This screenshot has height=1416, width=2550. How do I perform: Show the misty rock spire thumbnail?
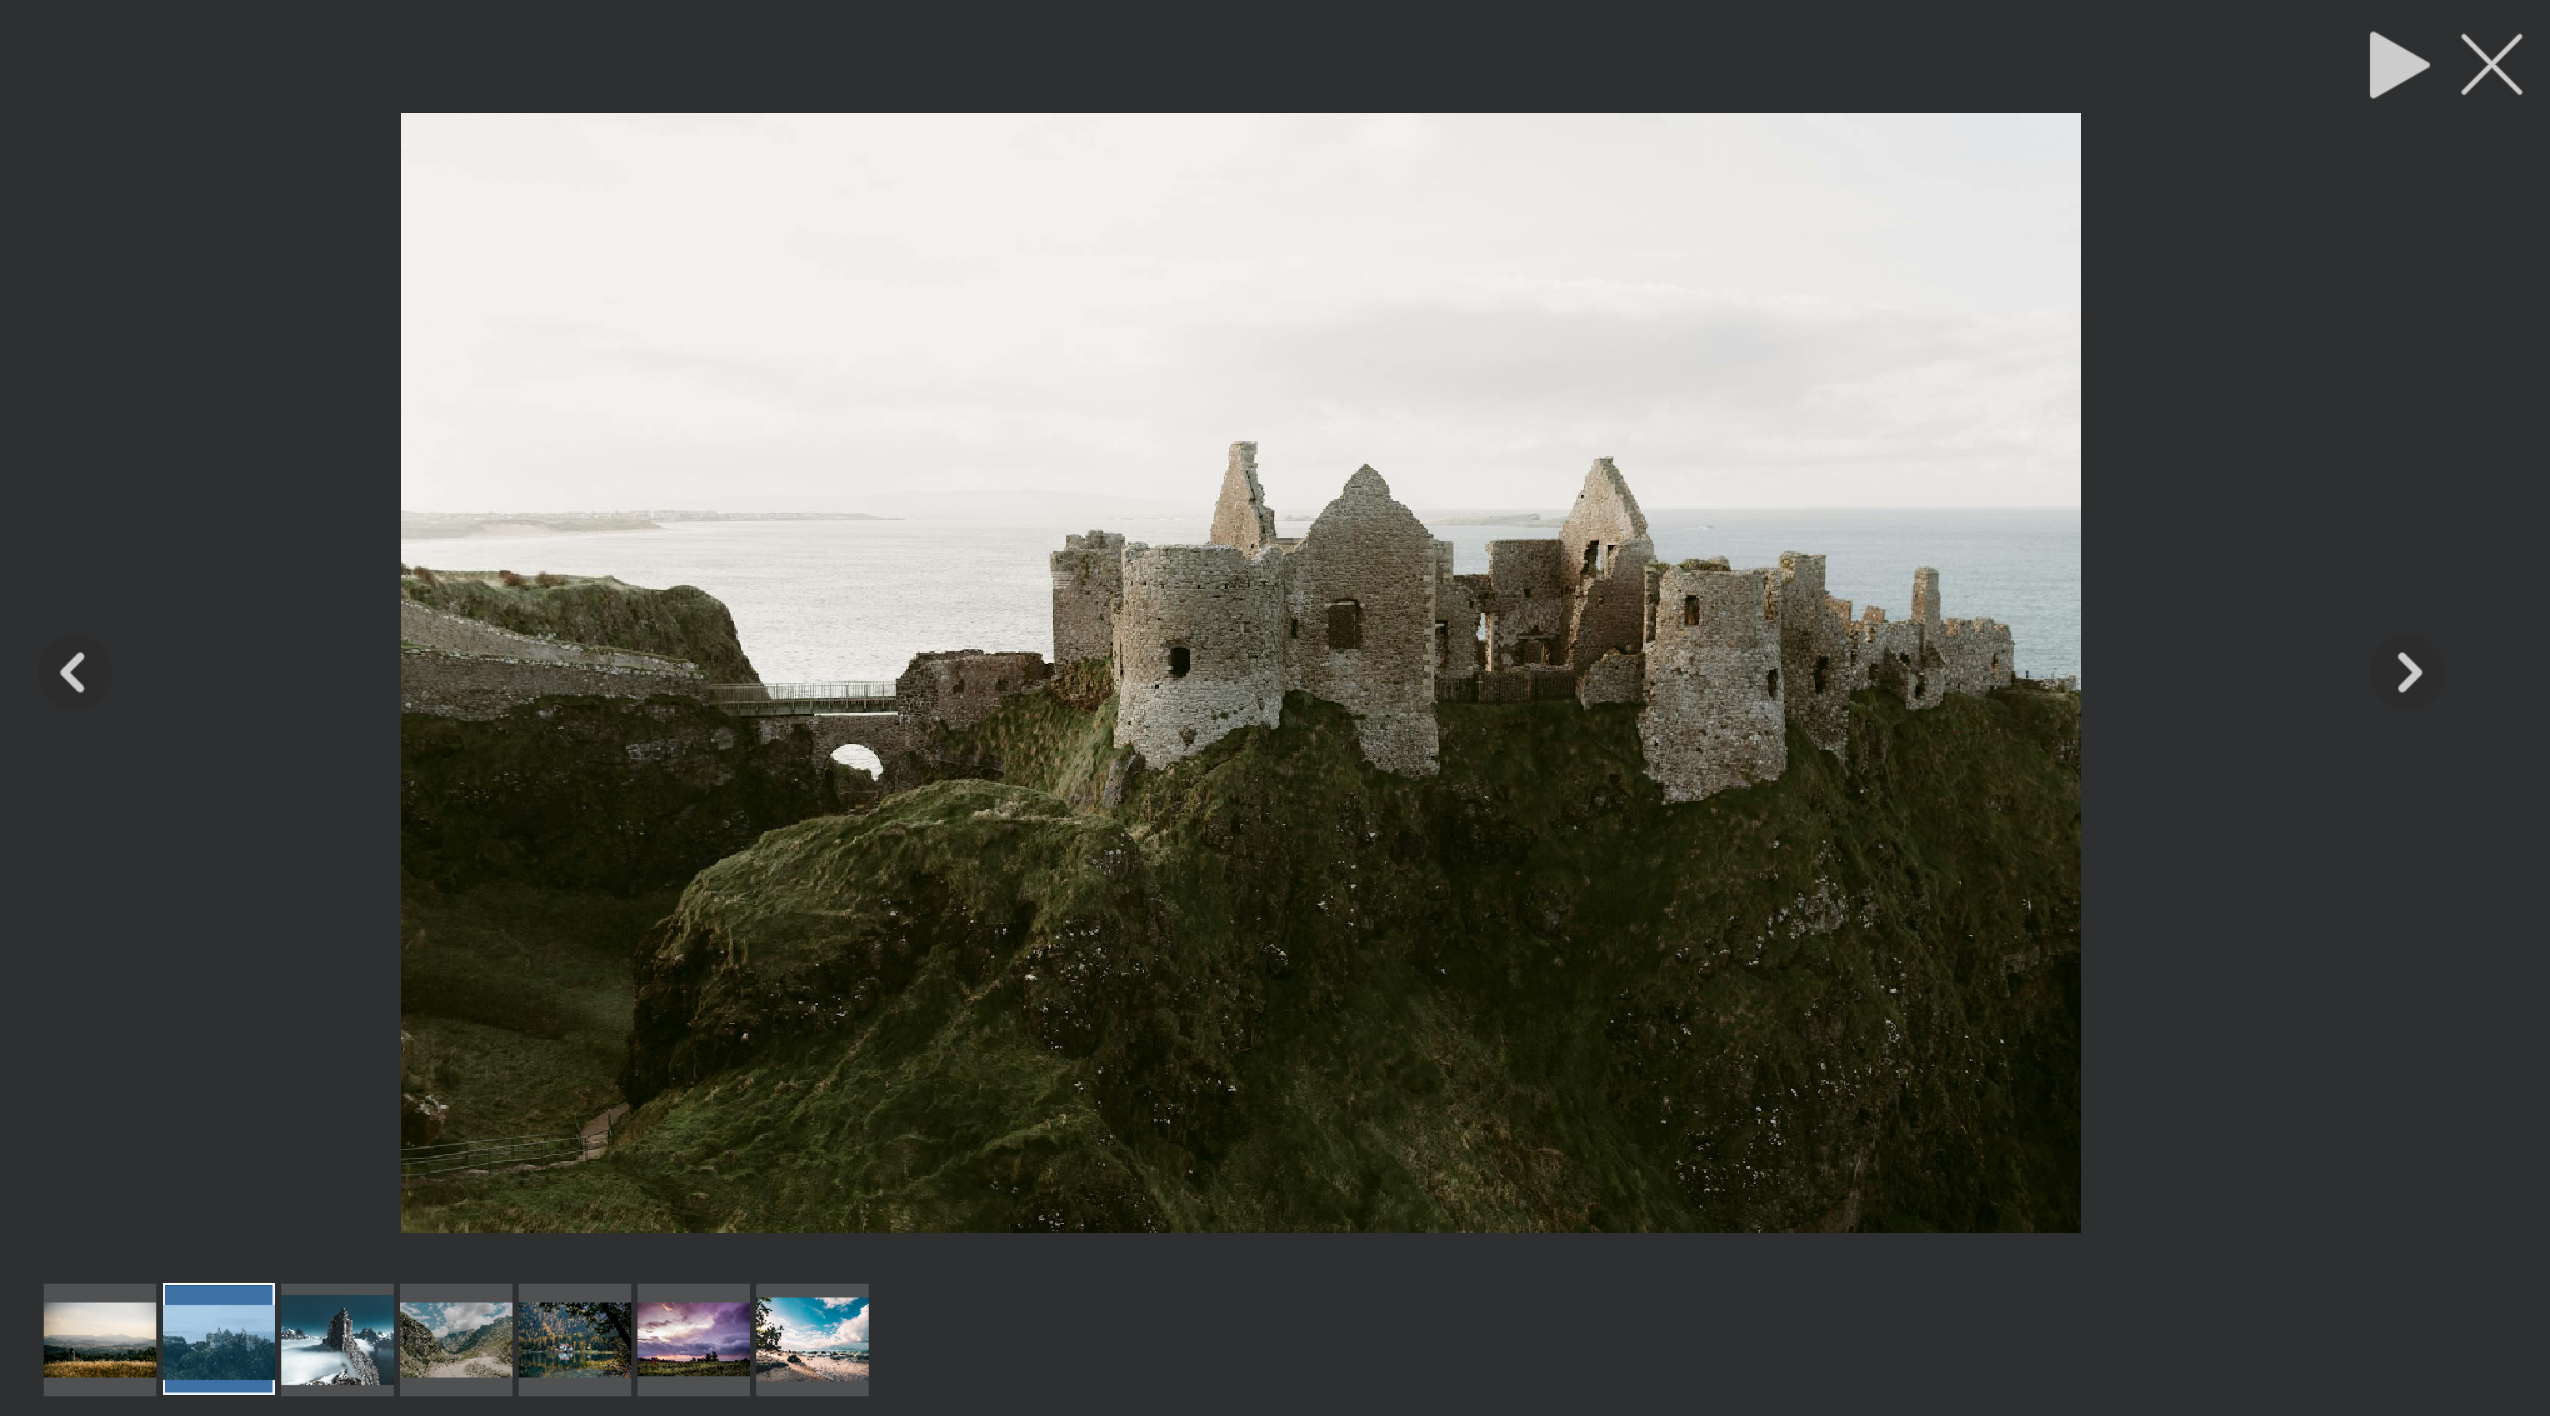click(337, 1339)
